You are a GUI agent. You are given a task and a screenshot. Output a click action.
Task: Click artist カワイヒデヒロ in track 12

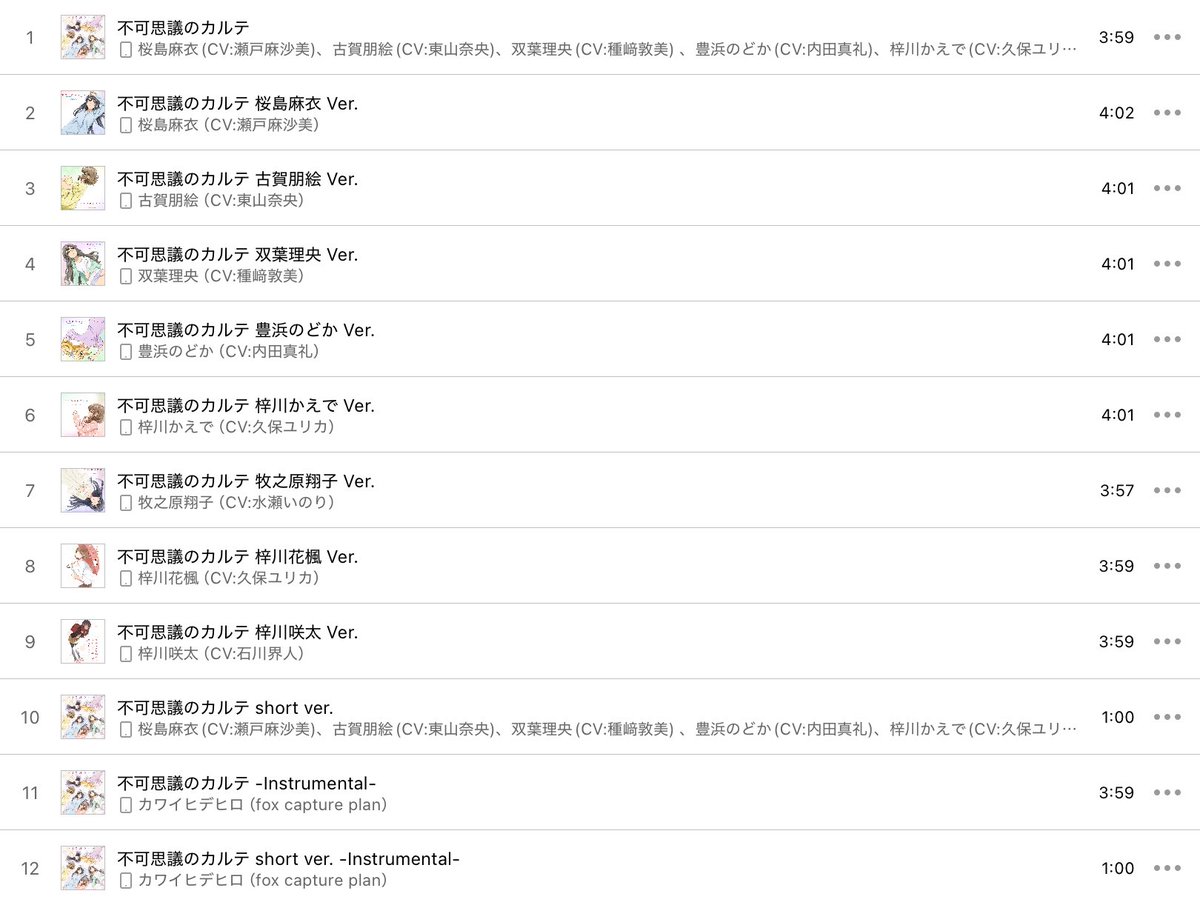[262, 880]
